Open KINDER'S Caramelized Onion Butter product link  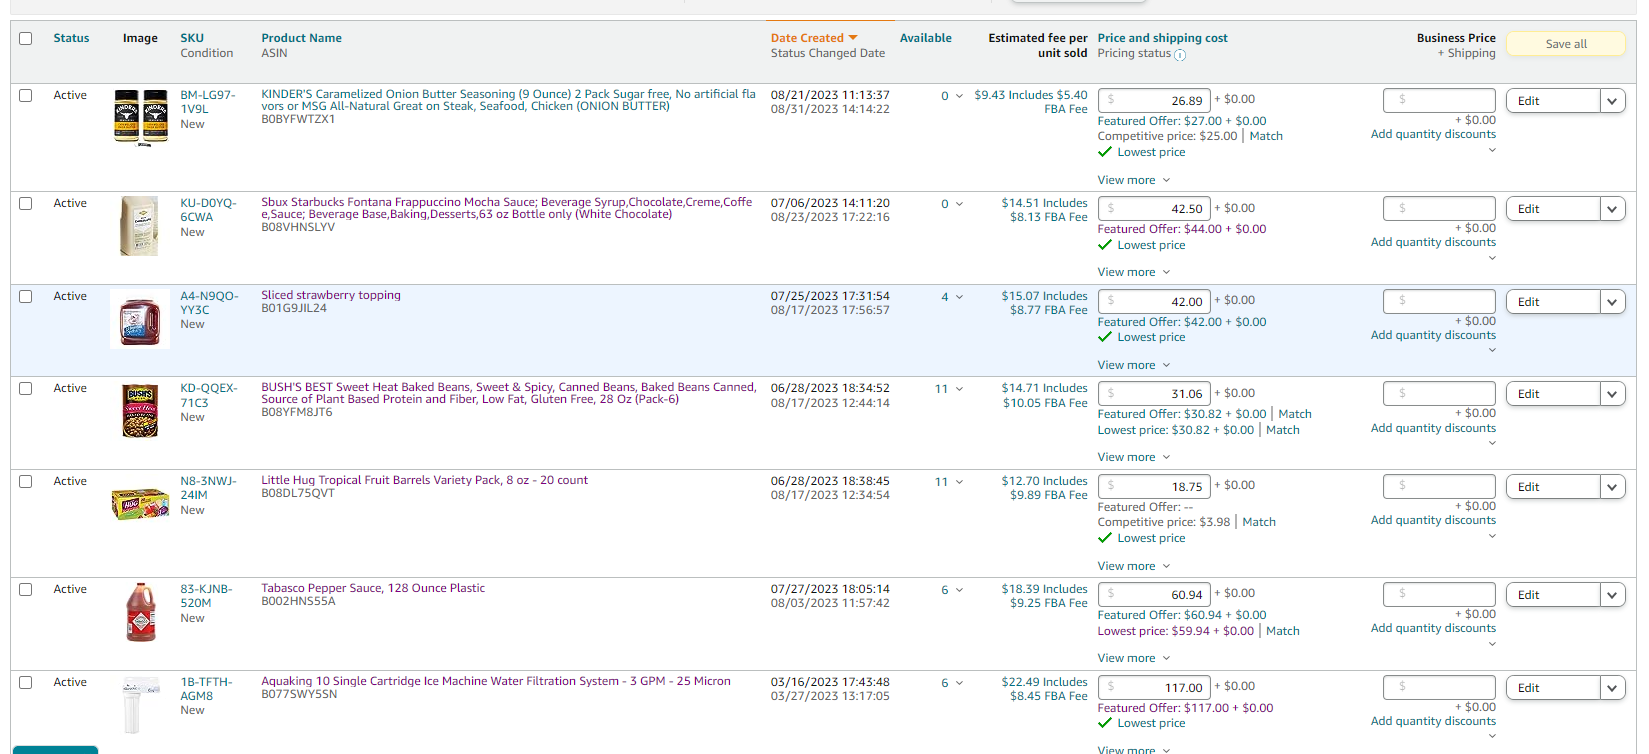point(508,100)
